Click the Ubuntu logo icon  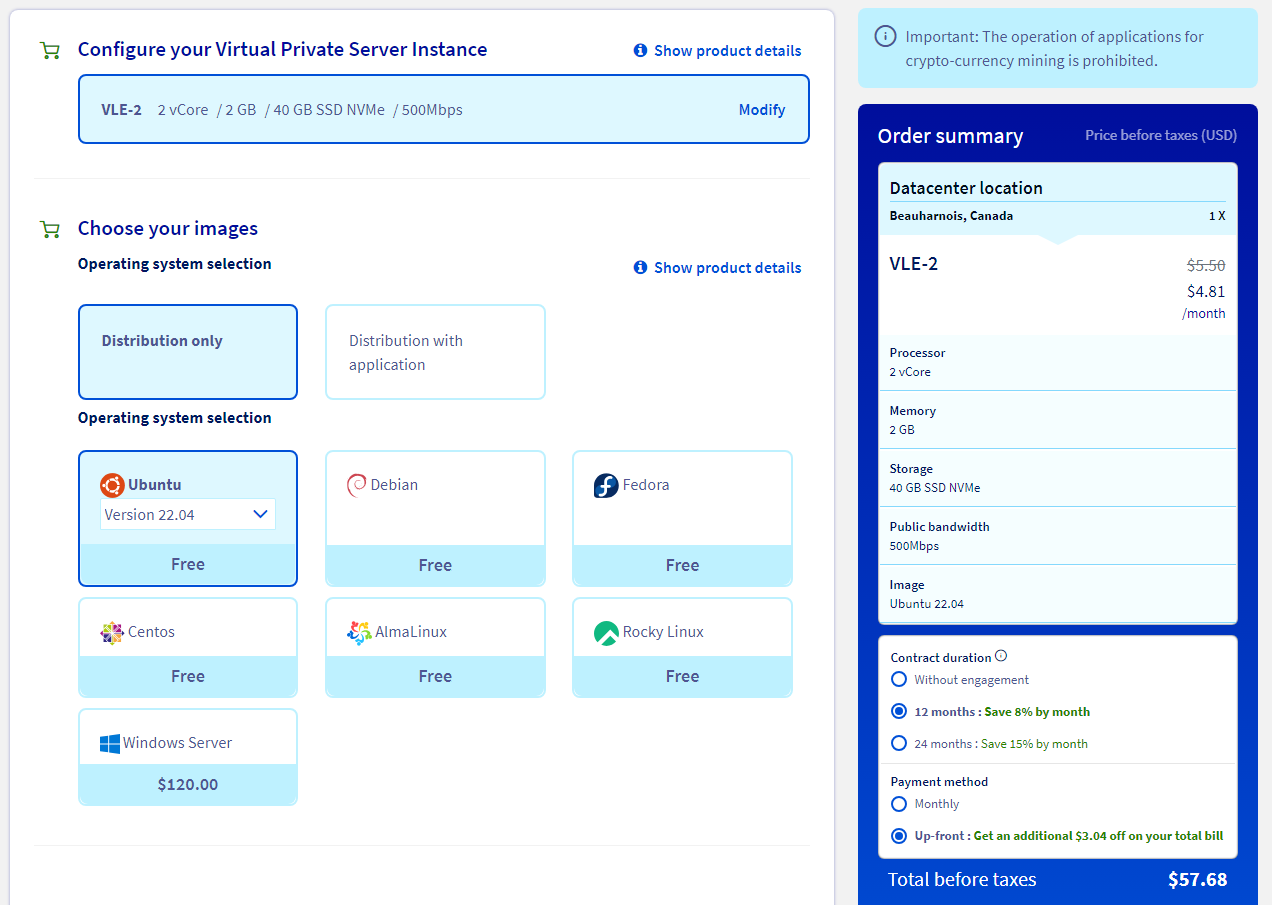pyautogui.click(x=112, y=485)
